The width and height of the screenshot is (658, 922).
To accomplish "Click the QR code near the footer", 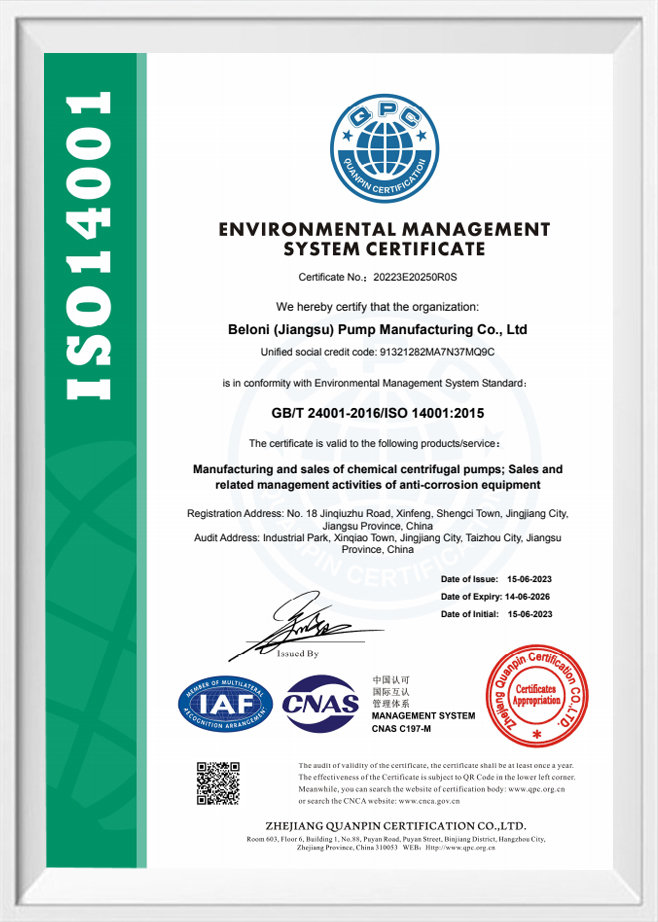I will pyautogui.click(x=218, y=783).
